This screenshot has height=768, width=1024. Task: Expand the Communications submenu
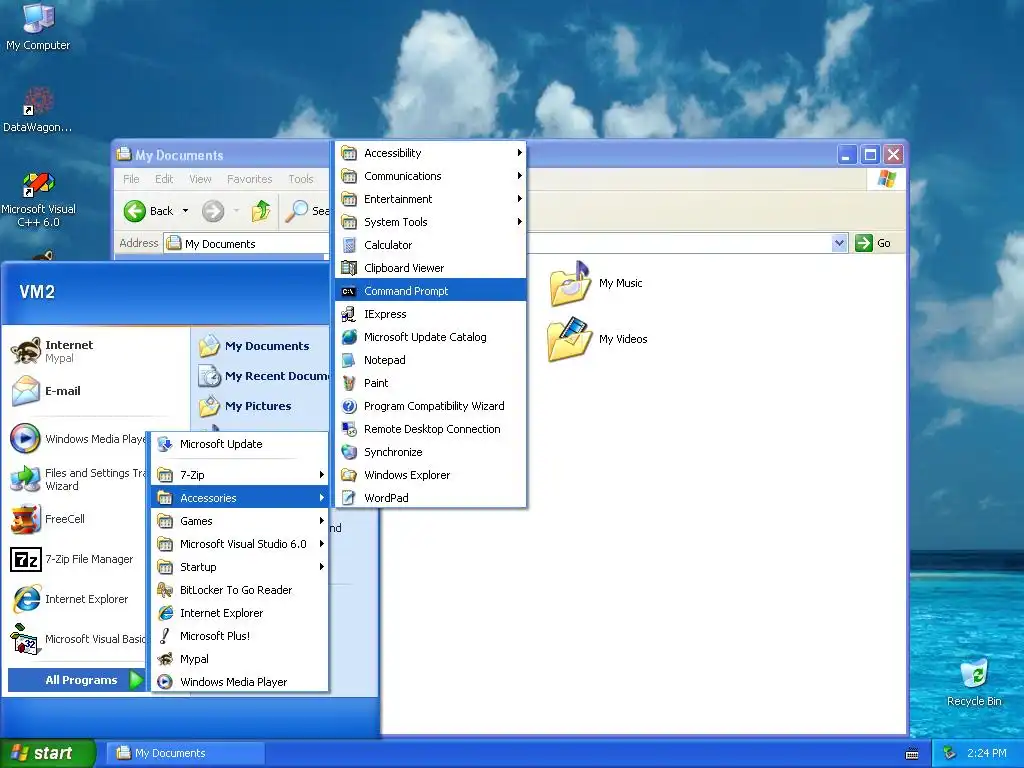(x=430, y=176)
